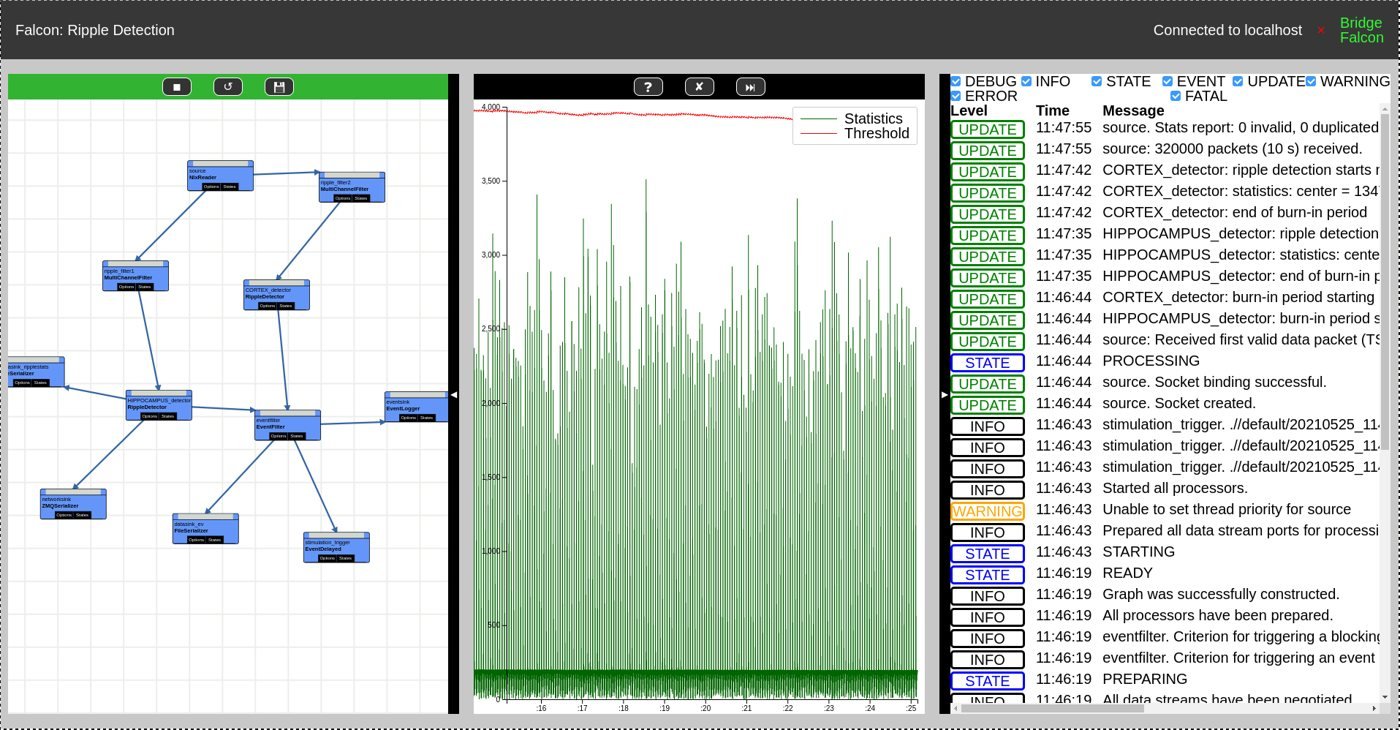This screenshot has width=1400, height=730.
Task: Uncheck the DEBUG log filter
Action: 956,81
